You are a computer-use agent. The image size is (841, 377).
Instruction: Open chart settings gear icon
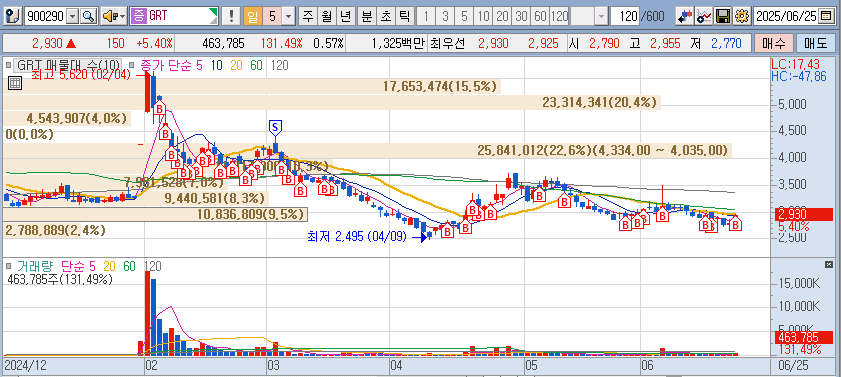pyautogui.click(x=742, y=16)
